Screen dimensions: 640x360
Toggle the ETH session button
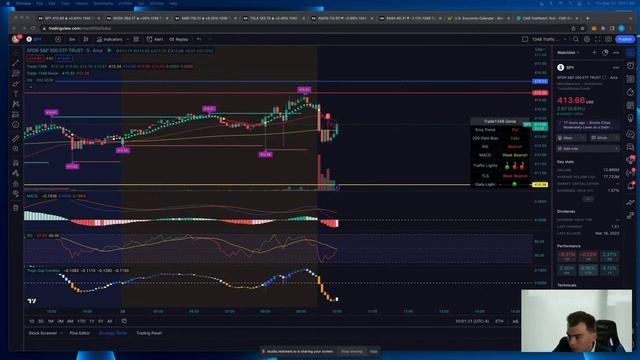499,322
